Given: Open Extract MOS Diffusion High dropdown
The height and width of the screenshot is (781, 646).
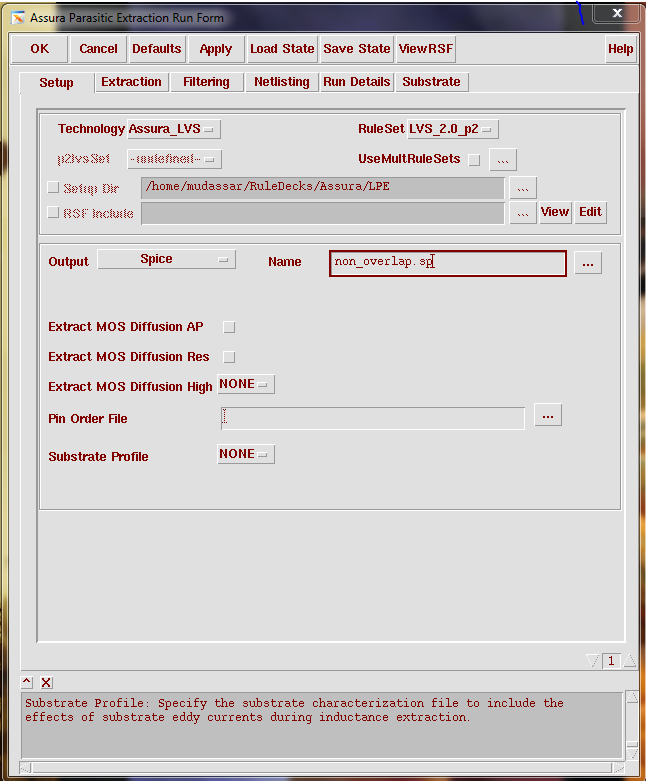Looking at the screenshot, I should click(246, 384).
